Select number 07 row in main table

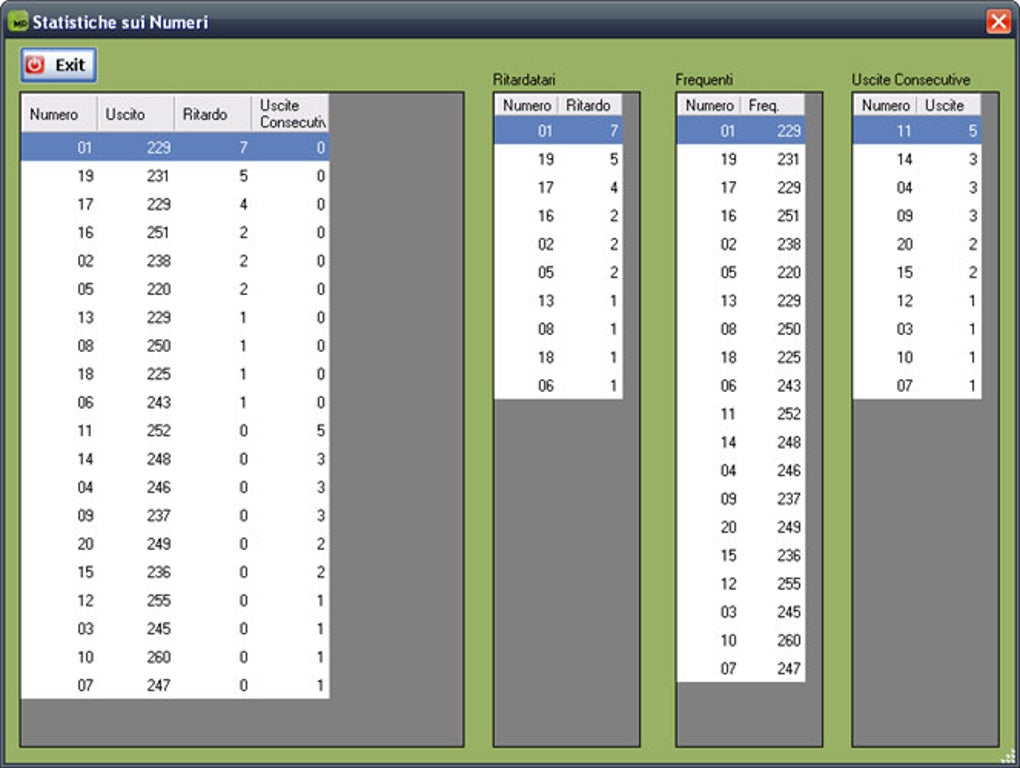click(x=175, y=685)
